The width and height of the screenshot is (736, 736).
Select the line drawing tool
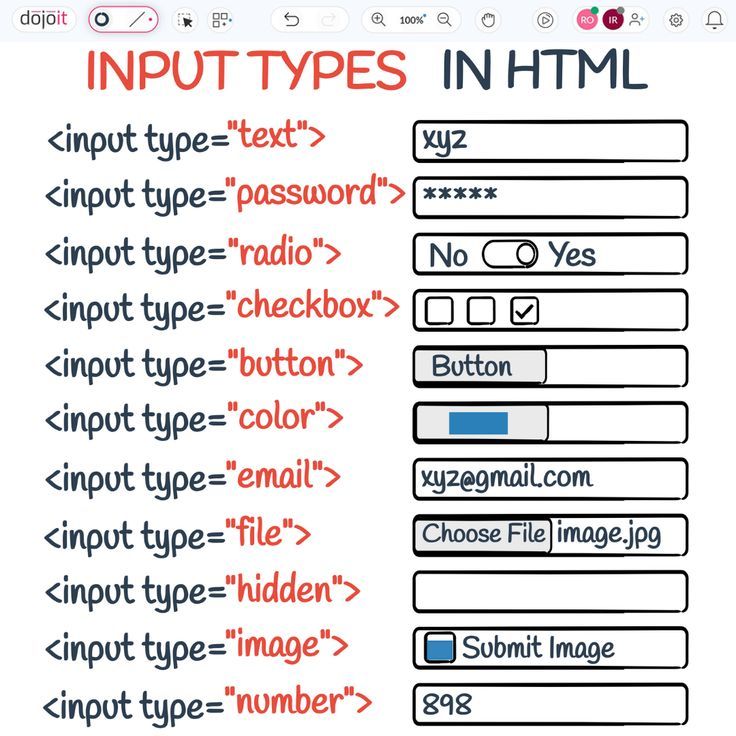coord(137,19)
